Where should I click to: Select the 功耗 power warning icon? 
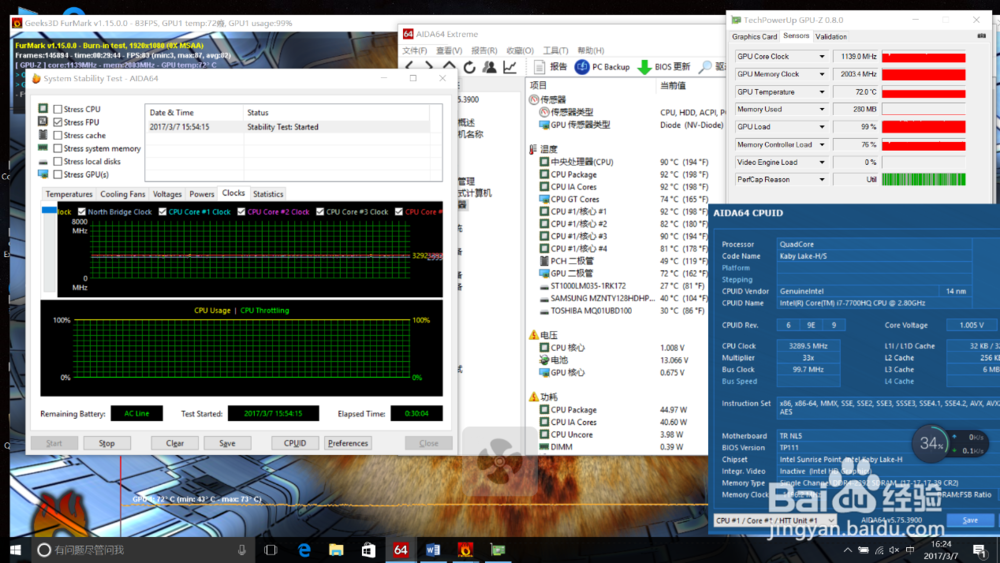[x=534, y=397]
